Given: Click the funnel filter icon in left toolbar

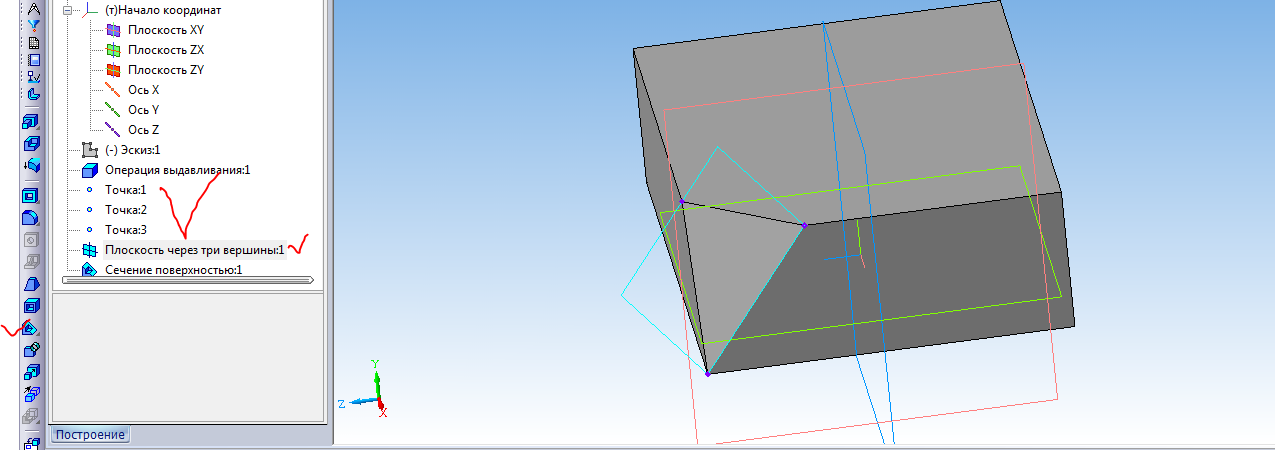Looking at the screenshot, I should 32,24.
